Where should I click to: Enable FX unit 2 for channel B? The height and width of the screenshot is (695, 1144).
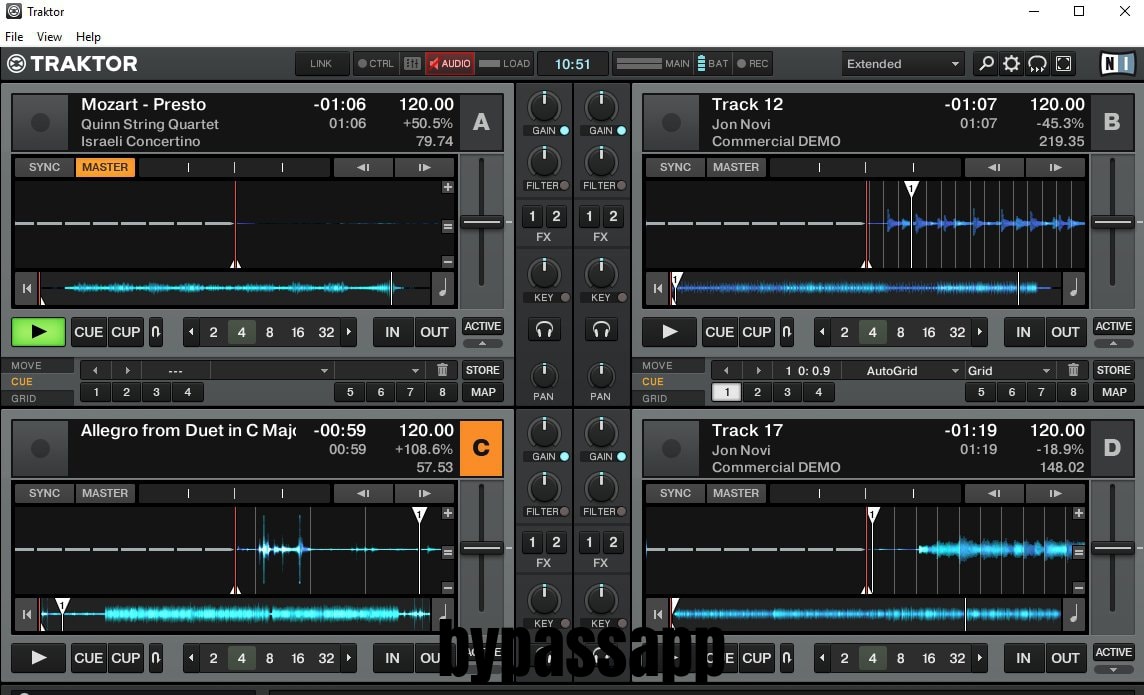click(x=613, y=216)
